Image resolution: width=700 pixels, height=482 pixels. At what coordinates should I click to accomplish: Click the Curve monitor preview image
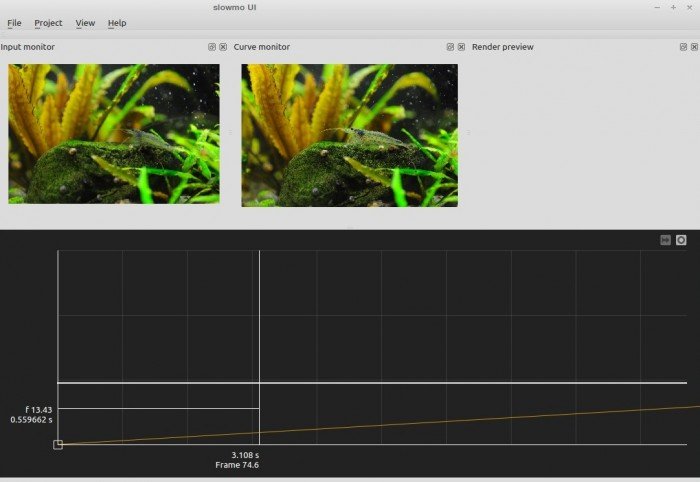tap(349, 135)
